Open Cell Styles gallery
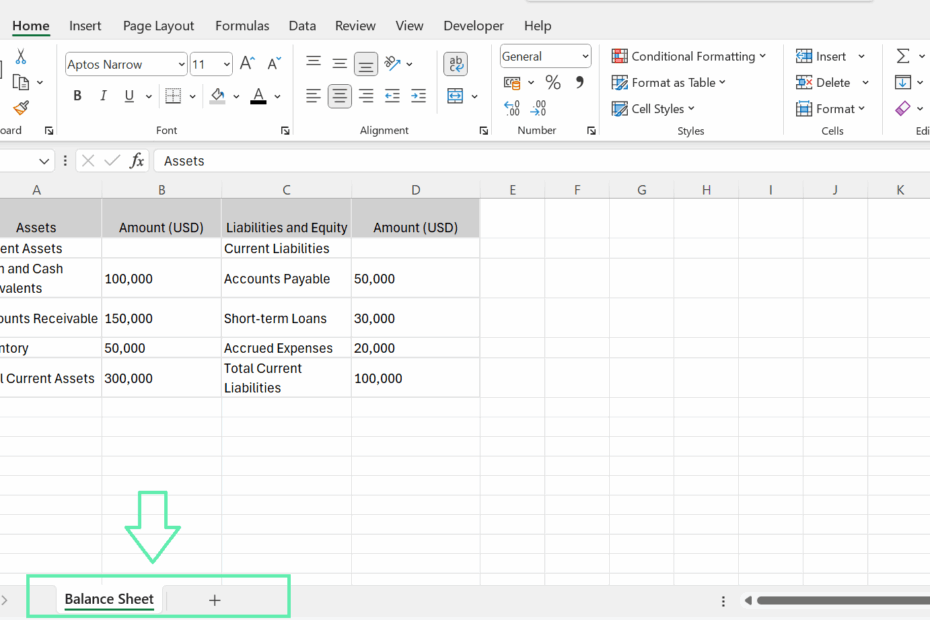 pos(653,109)
